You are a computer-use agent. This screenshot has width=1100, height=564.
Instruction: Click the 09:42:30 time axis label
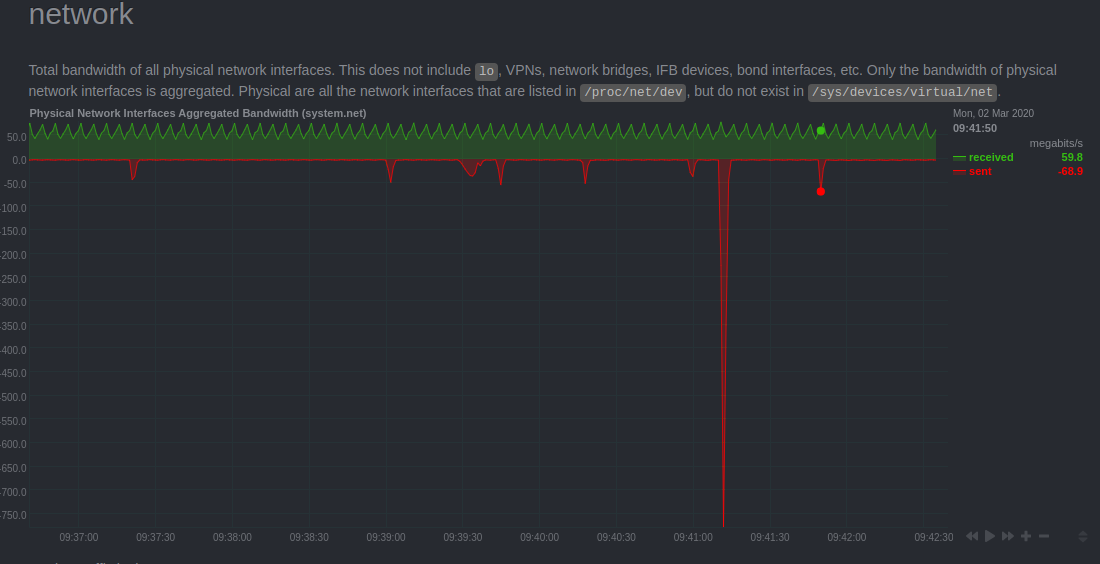[934, 537]
